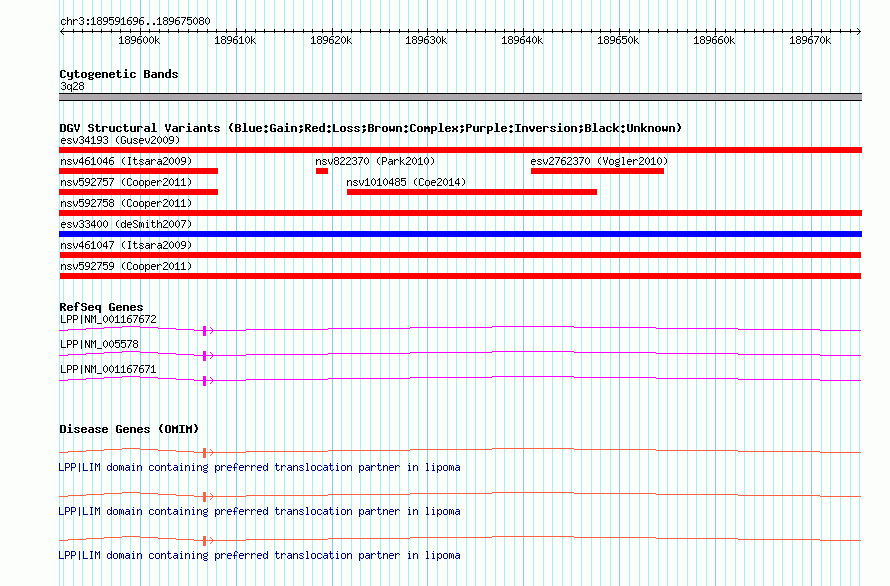Click the Disease Genes (OMIM) track heading

click(129, 429)
